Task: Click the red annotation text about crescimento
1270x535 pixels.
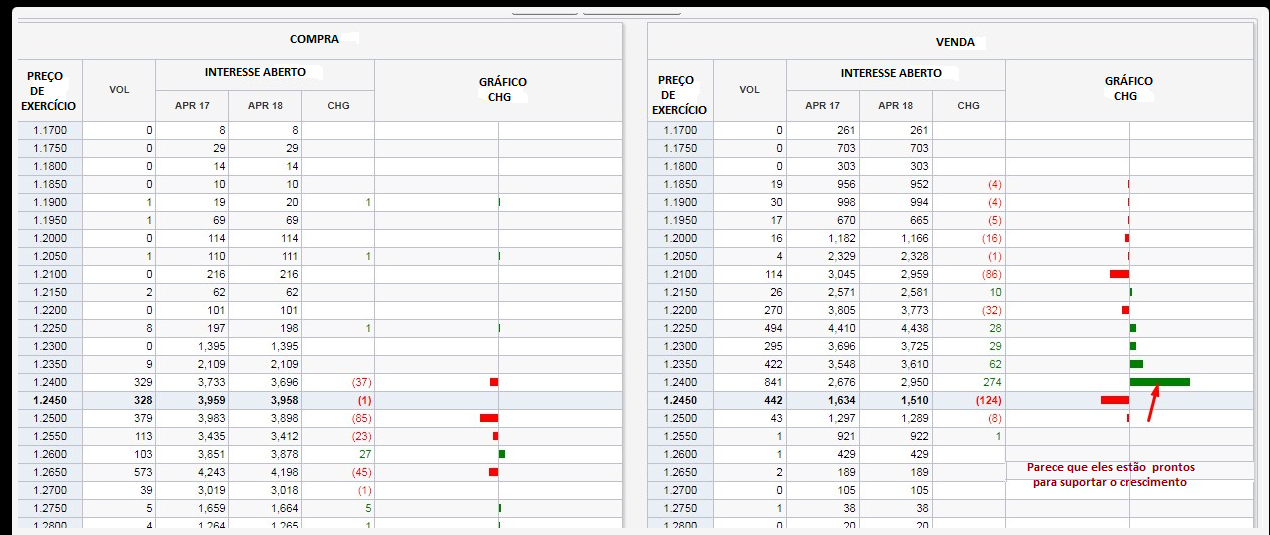Action: point(1110,474)
